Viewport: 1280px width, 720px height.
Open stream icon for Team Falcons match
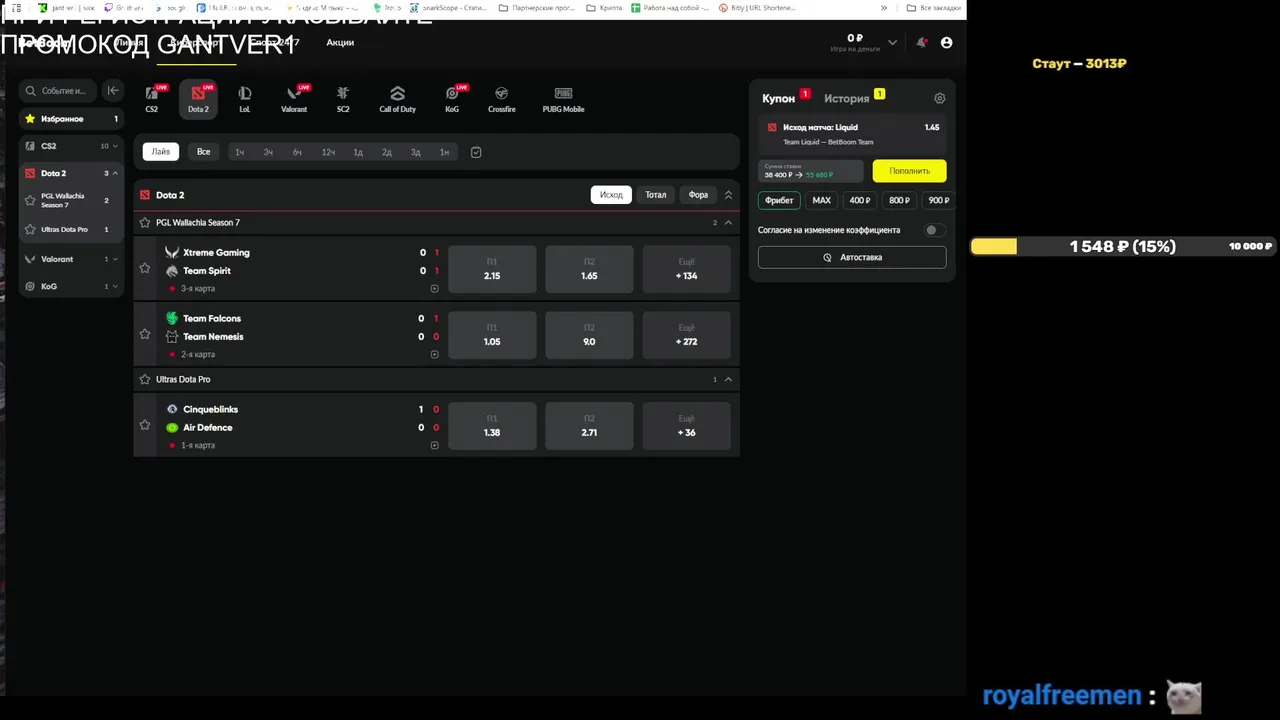(x=434, y=354)
